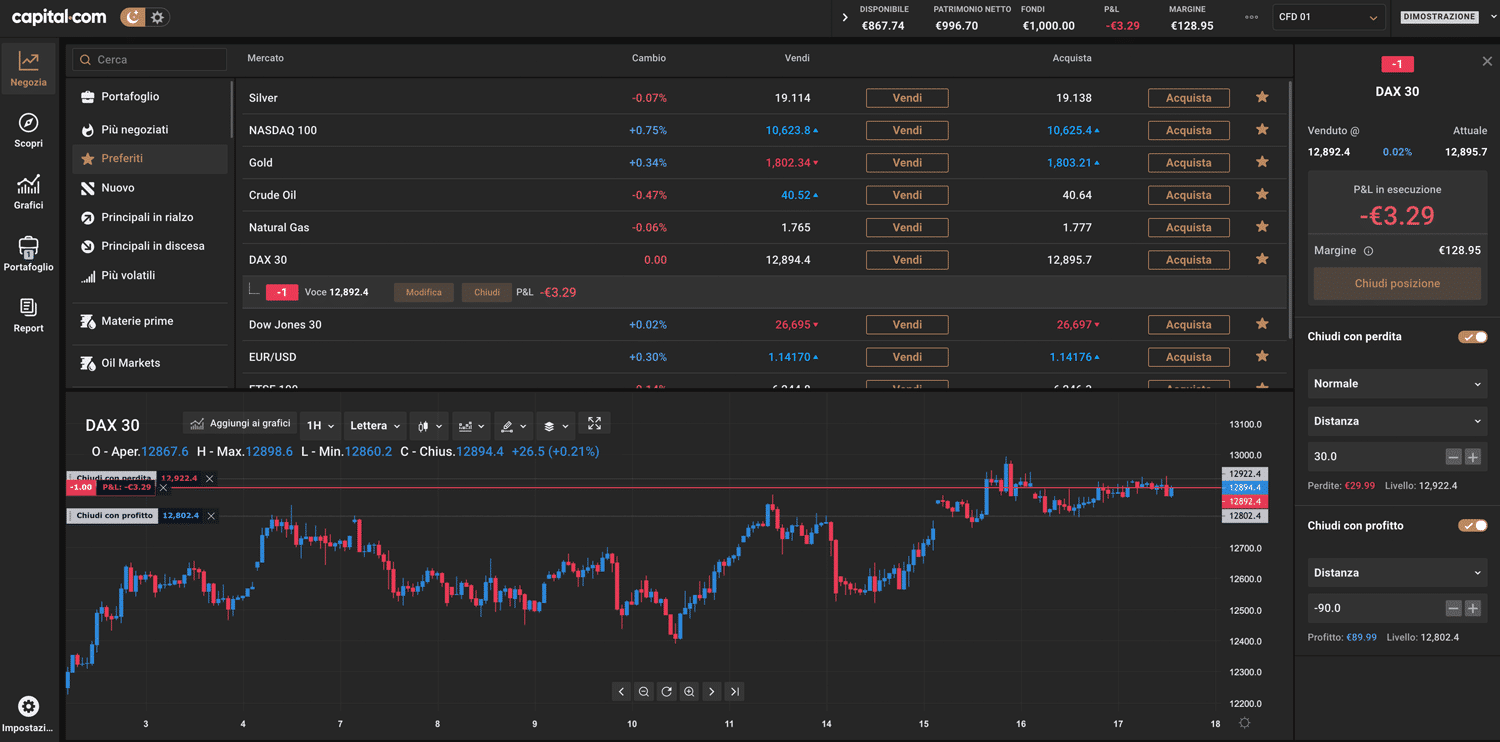1500x742 pixels.
Task: Open the three-dots account menu
Action: [1252, 17]
